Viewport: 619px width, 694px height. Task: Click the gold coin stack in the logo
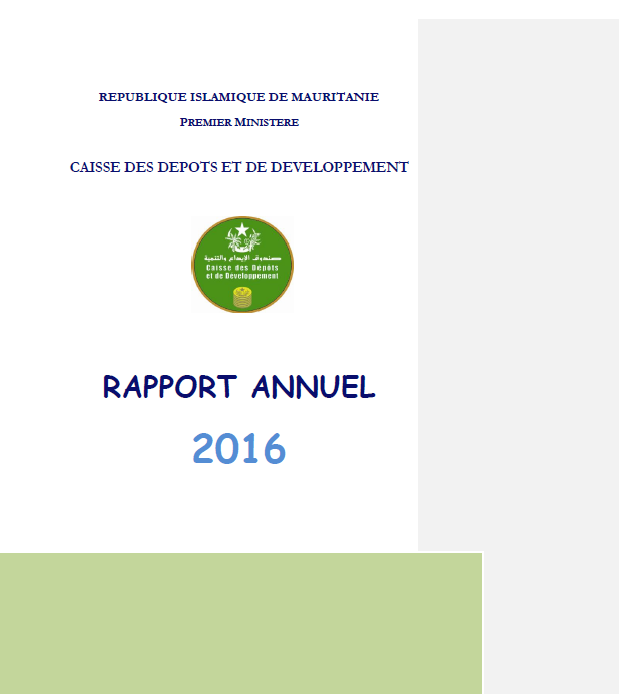[x=242, y=296]
